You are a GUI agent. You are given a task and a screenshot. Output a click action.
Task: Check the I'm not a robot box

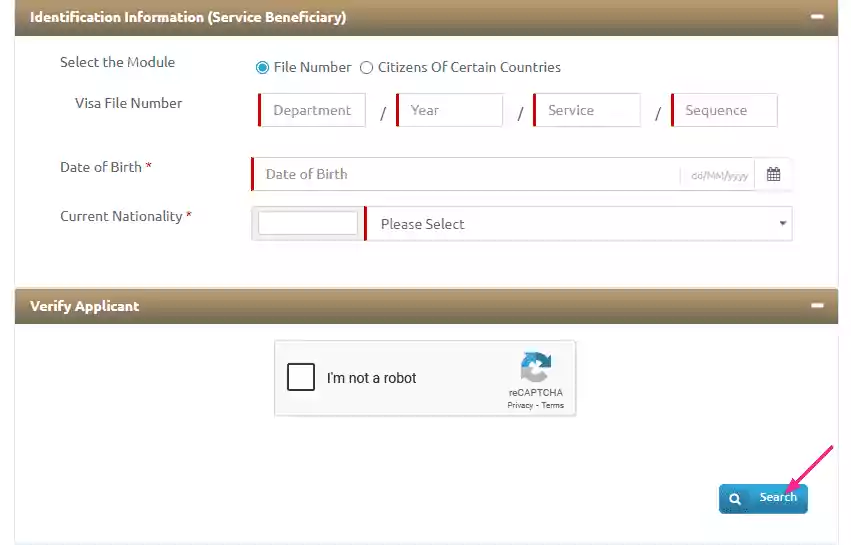tap(301, 377)
